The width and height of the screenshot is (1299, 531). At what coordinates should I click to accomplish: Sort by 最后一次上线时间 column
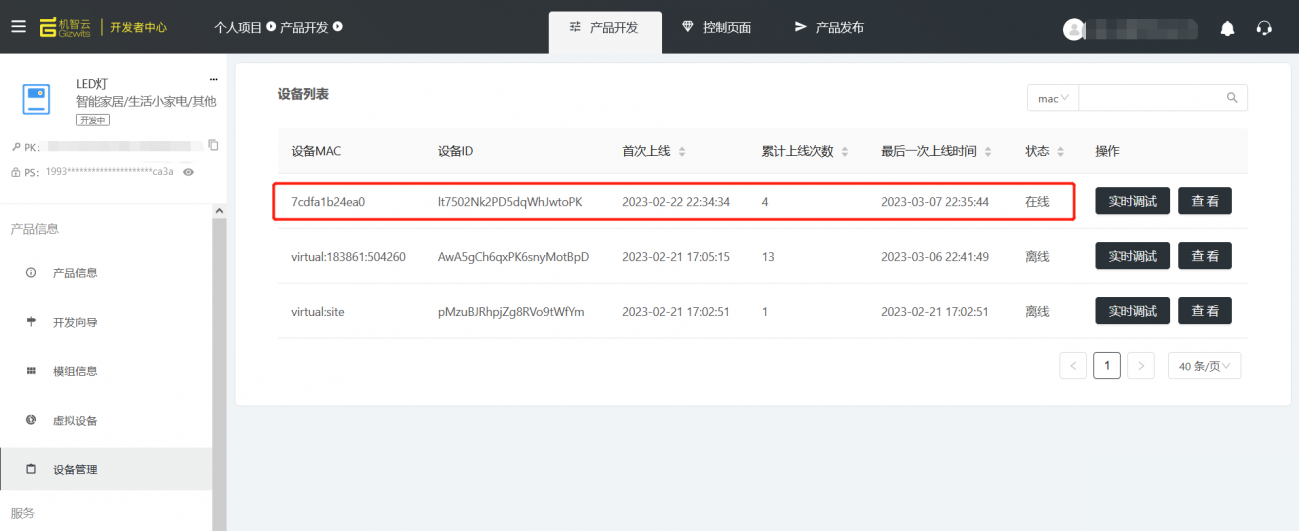(x=988, y=152)
